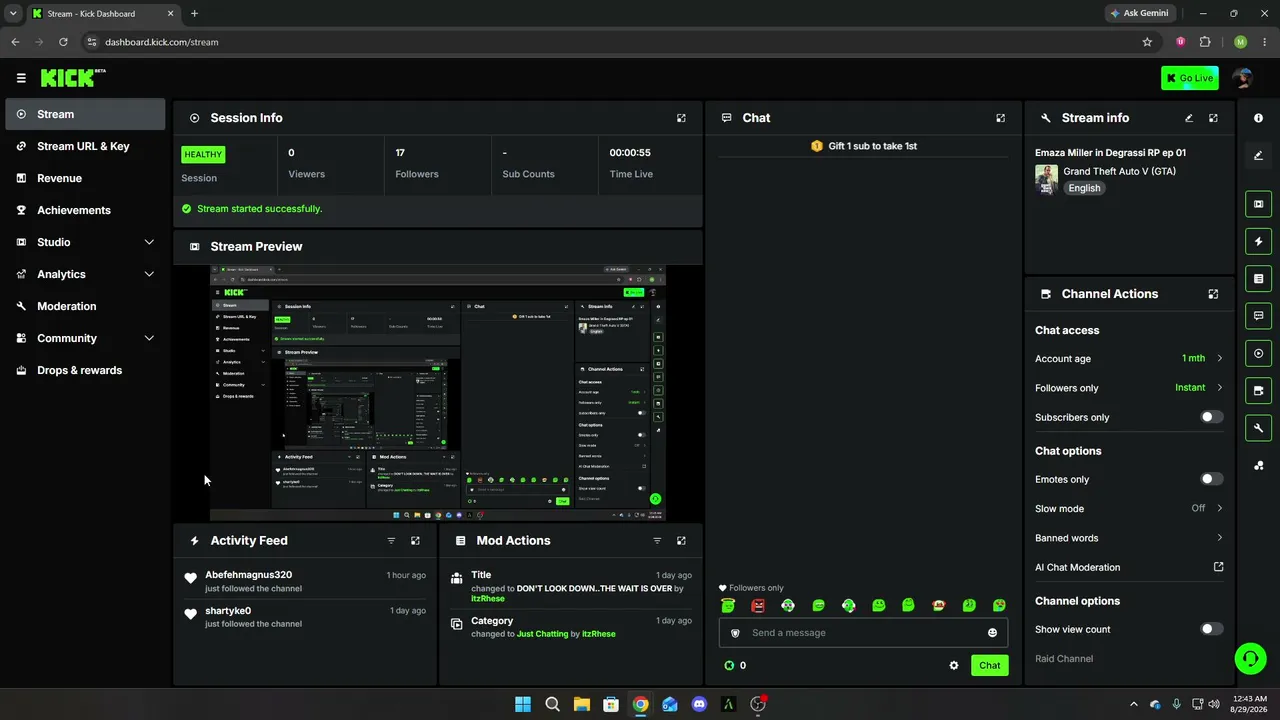
Task: Open Windows Search on the taskbar
Action: (x=552, y=704)
